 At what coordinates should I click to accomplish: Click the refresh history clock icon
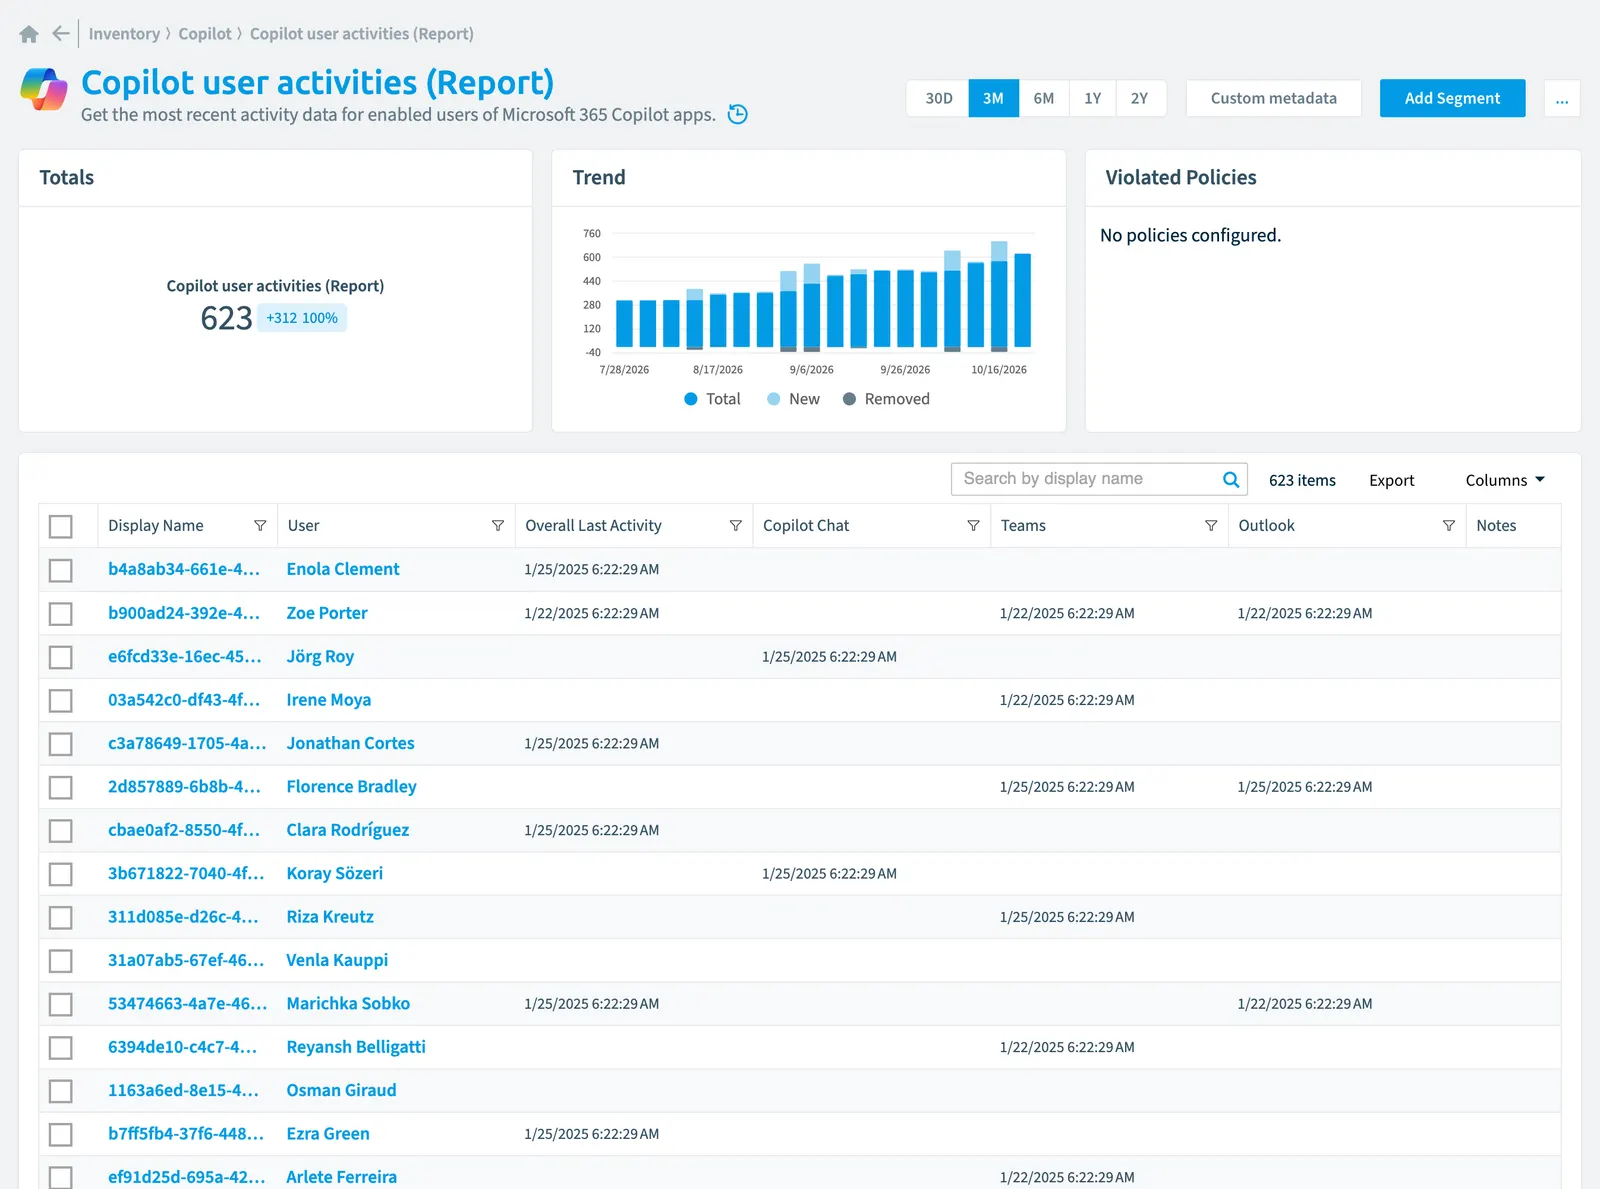[x=738, y=114]
